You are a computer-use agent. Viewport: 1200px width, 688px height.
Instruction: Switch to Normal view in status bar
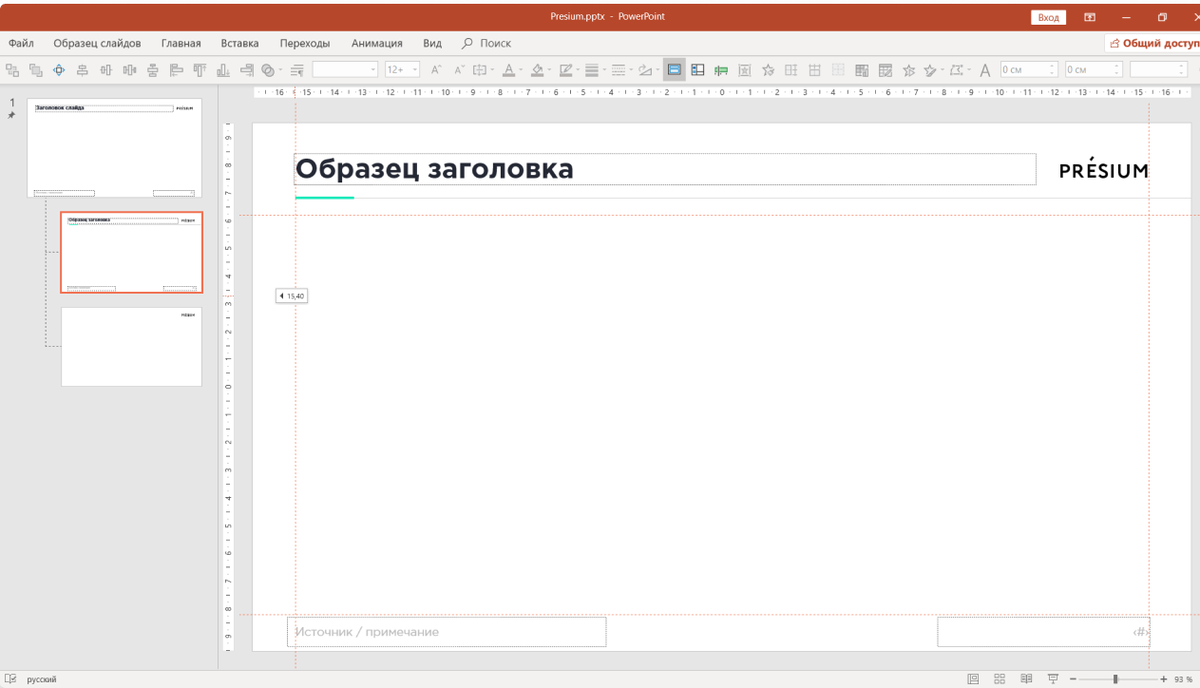[x=973, y=679]
